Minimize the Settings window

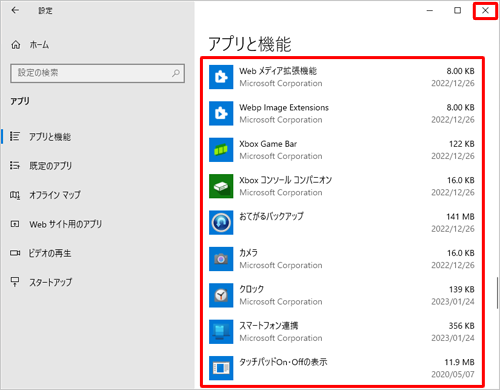tap(430, 11)
